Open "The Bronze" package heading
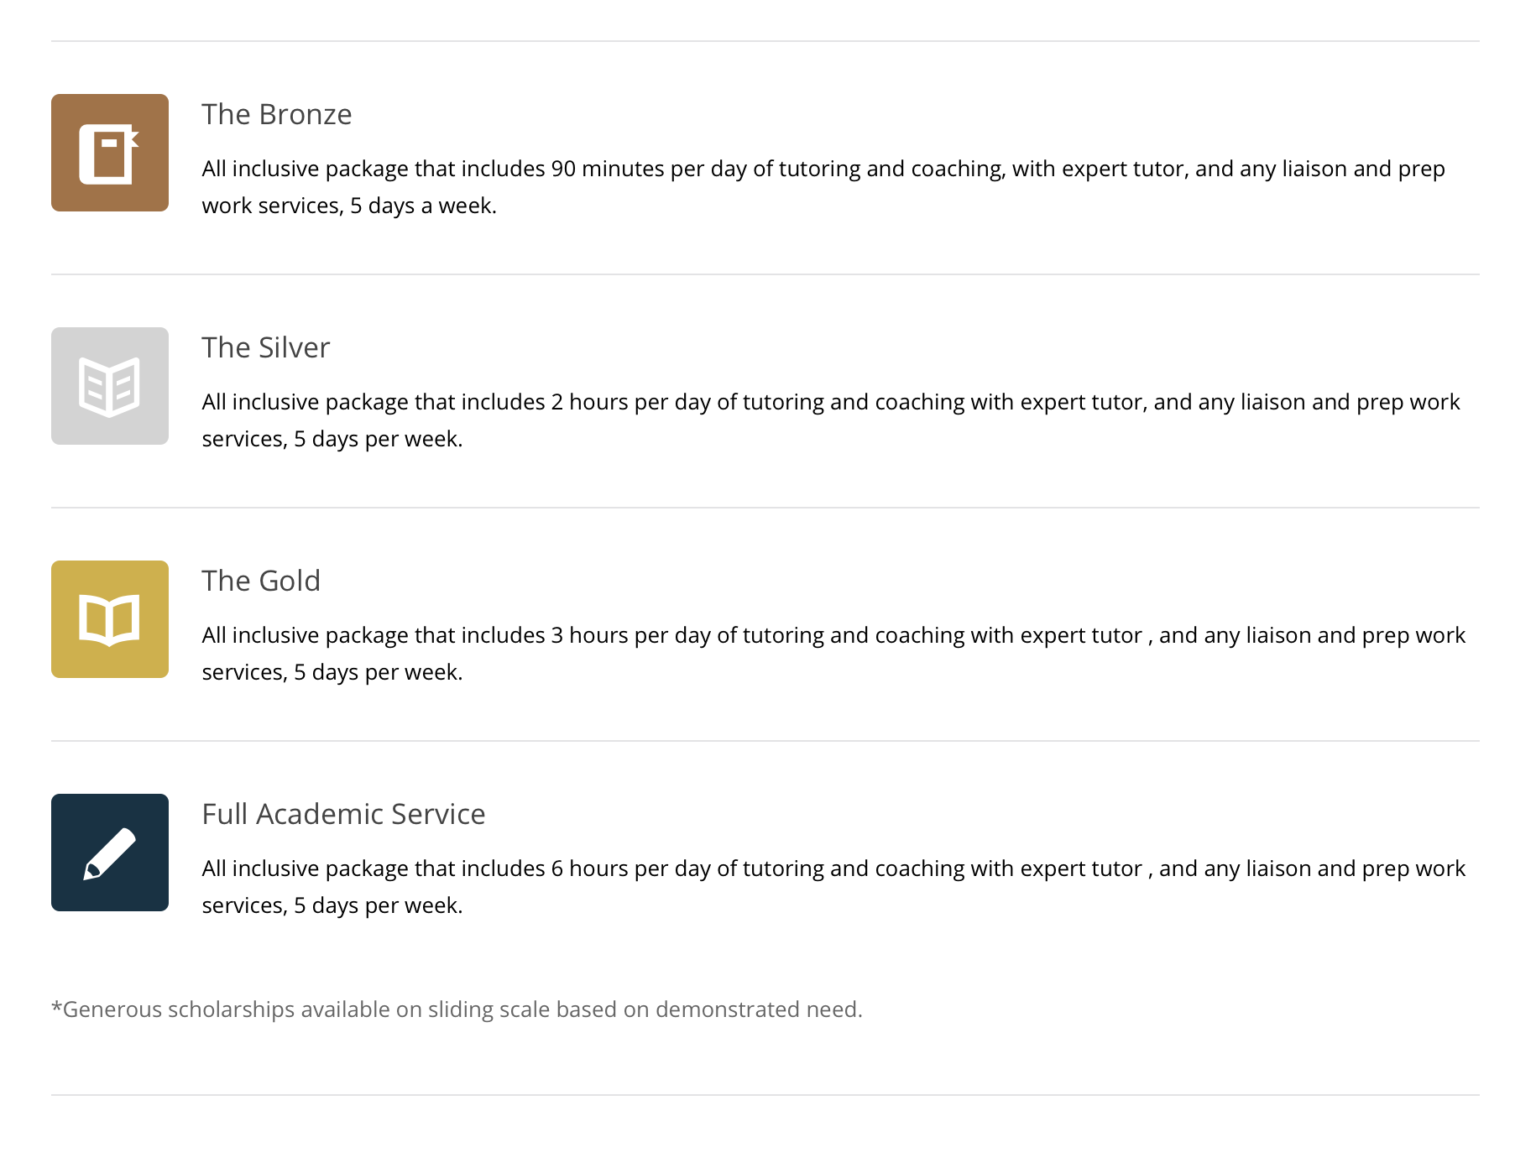The image size is (1536, 1163). tap(277, 115)
